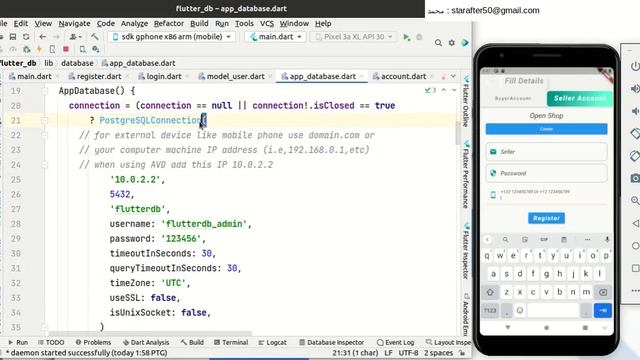The width and height of the screenshot is (640, 360).
Task: Click emulator home circle icon
Action: point(635,245)
